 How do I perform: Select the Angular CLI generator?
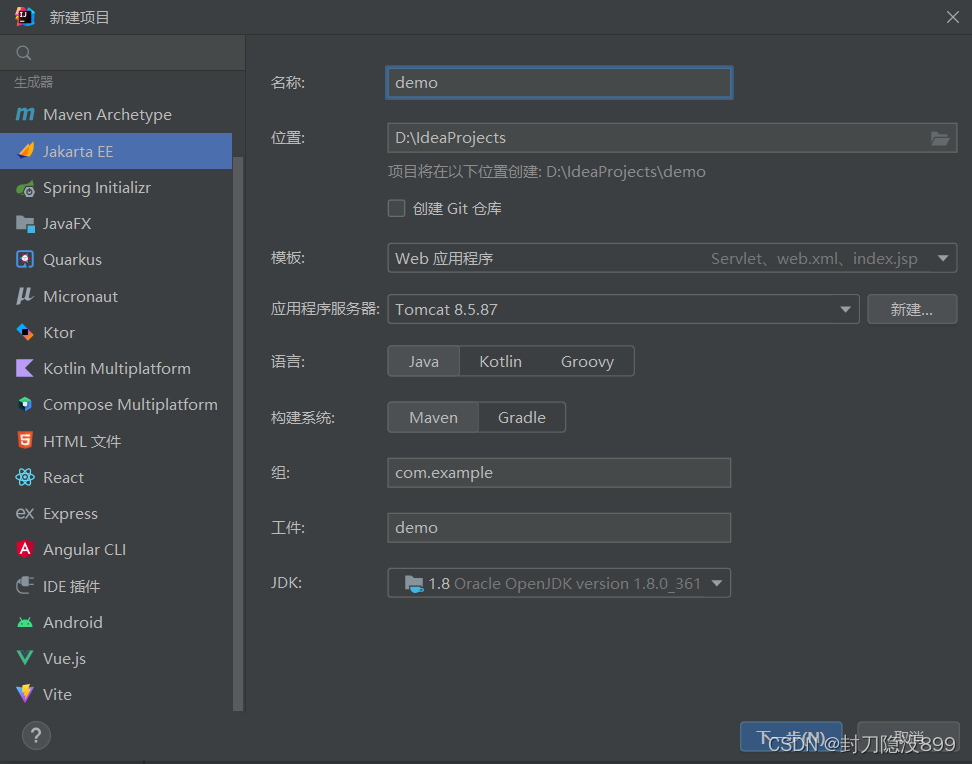click(116, 549)
